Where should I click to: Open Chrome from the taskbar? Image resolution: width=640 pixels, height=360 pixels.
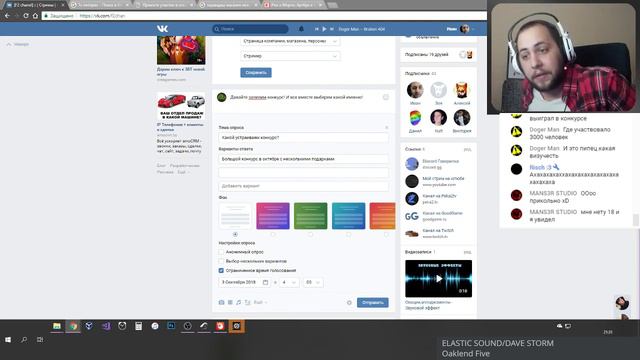[x=73, y=326]
